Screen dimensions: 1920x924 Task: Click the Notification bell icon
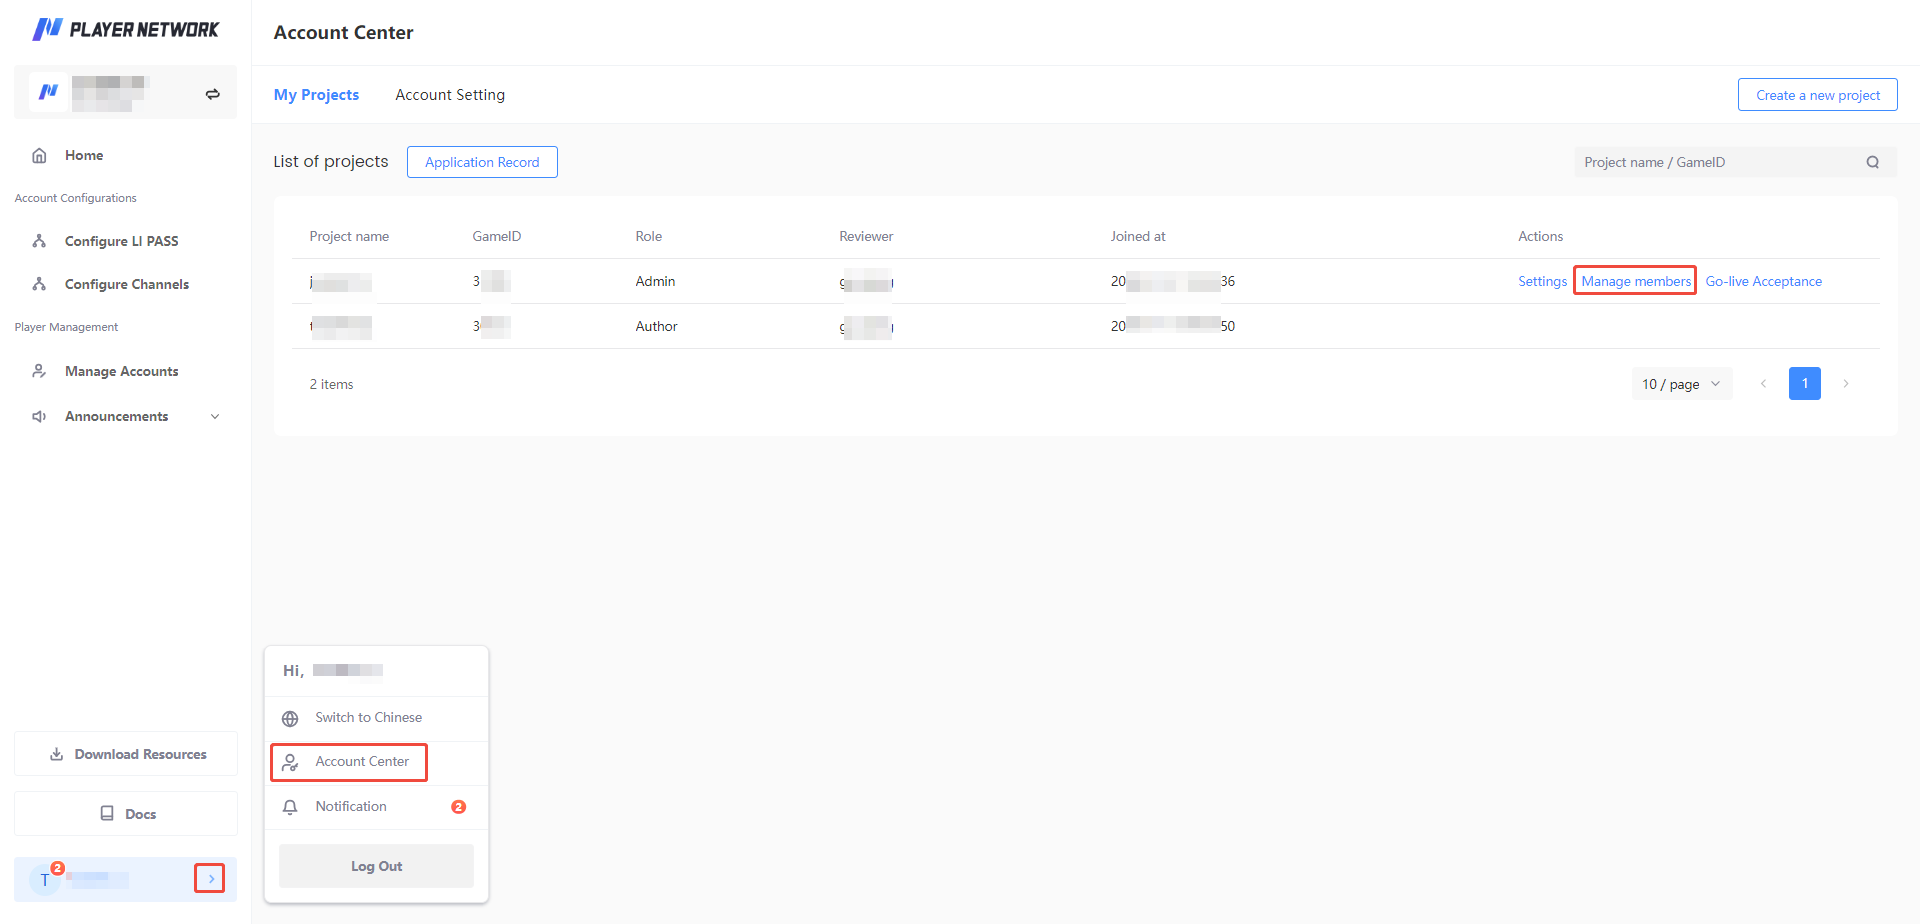[290, 807]
